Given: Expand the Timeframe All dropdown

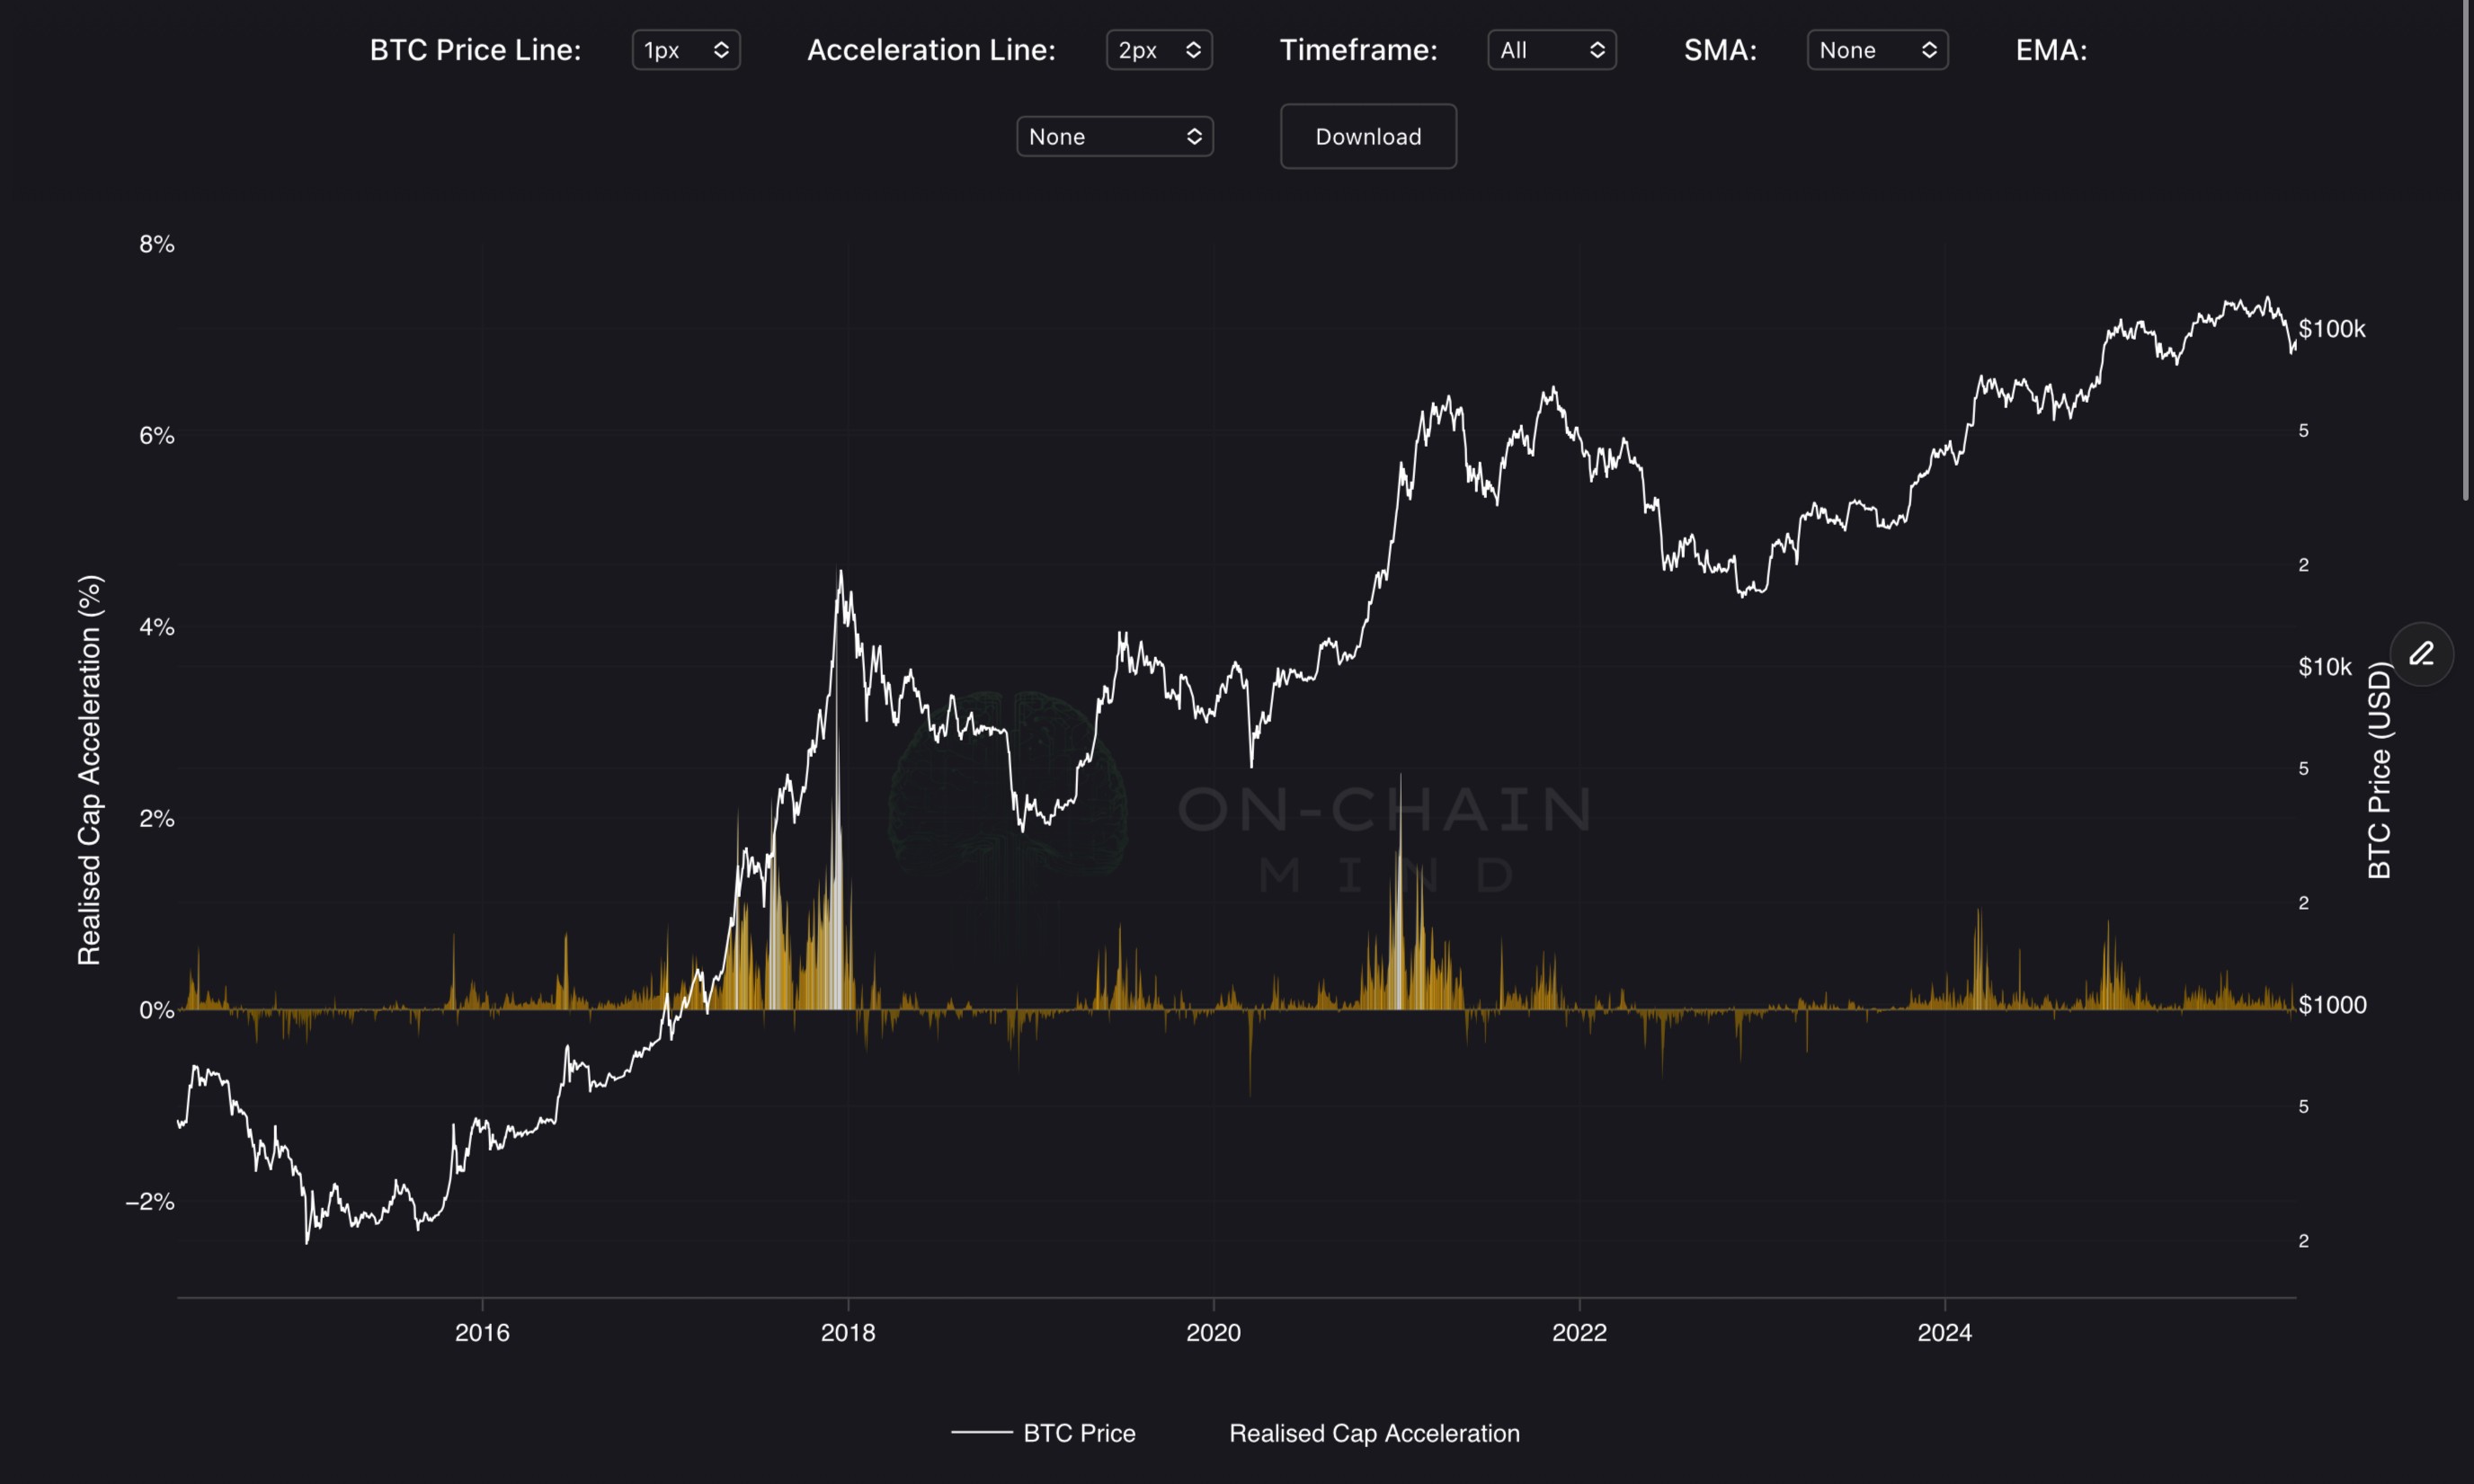Looking at the screenshot, I should pos(1551,50).
